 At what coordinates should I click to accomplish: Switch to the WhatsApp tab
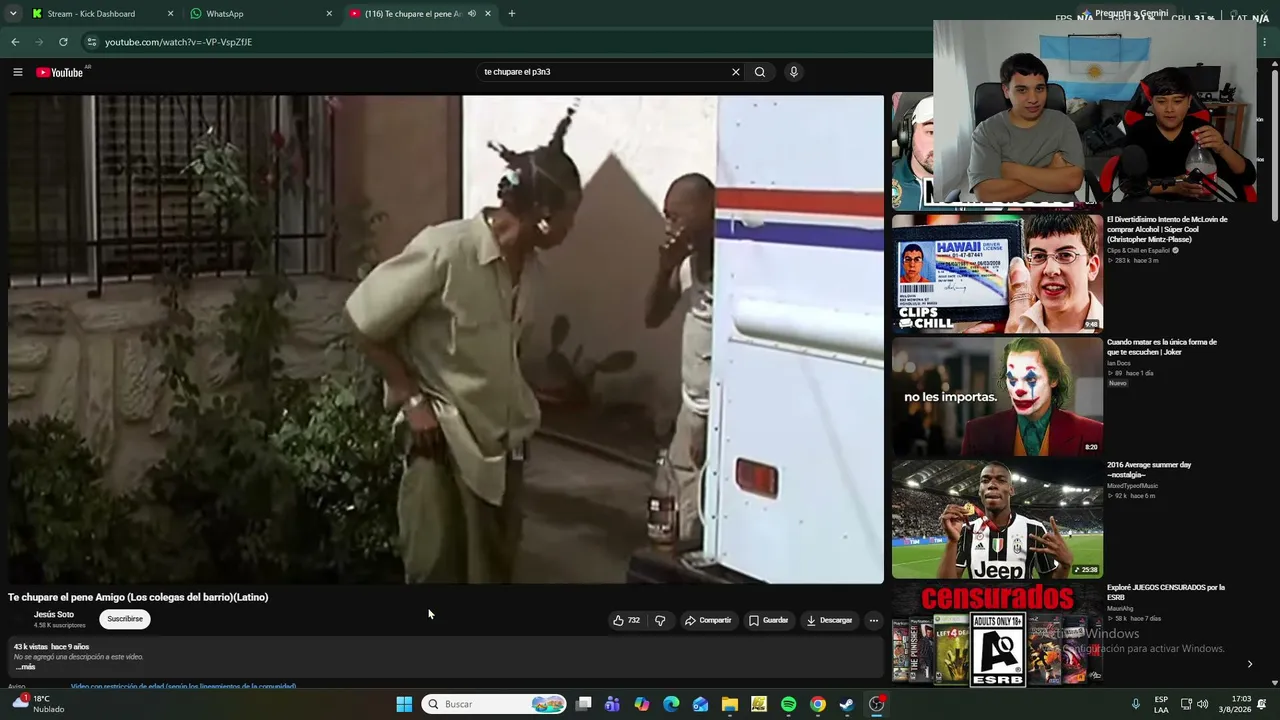point(262,14)
